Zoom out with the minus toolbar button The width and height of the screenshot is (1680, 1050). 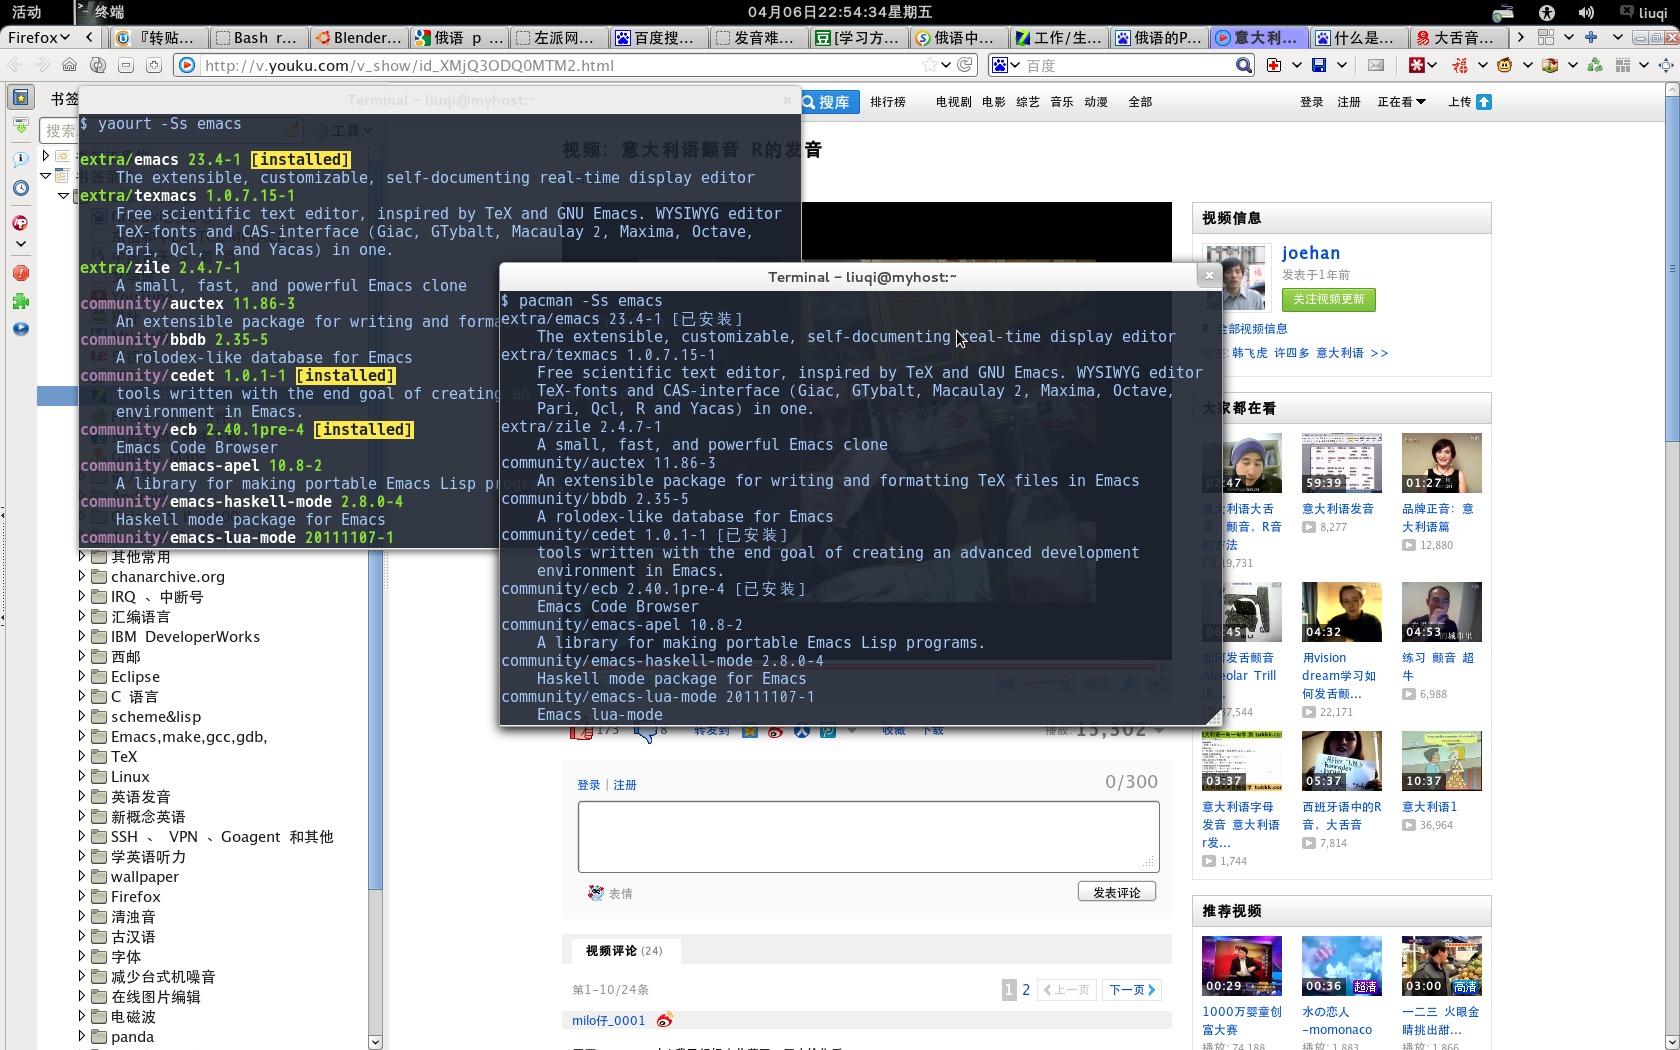[x=126, y=65]
